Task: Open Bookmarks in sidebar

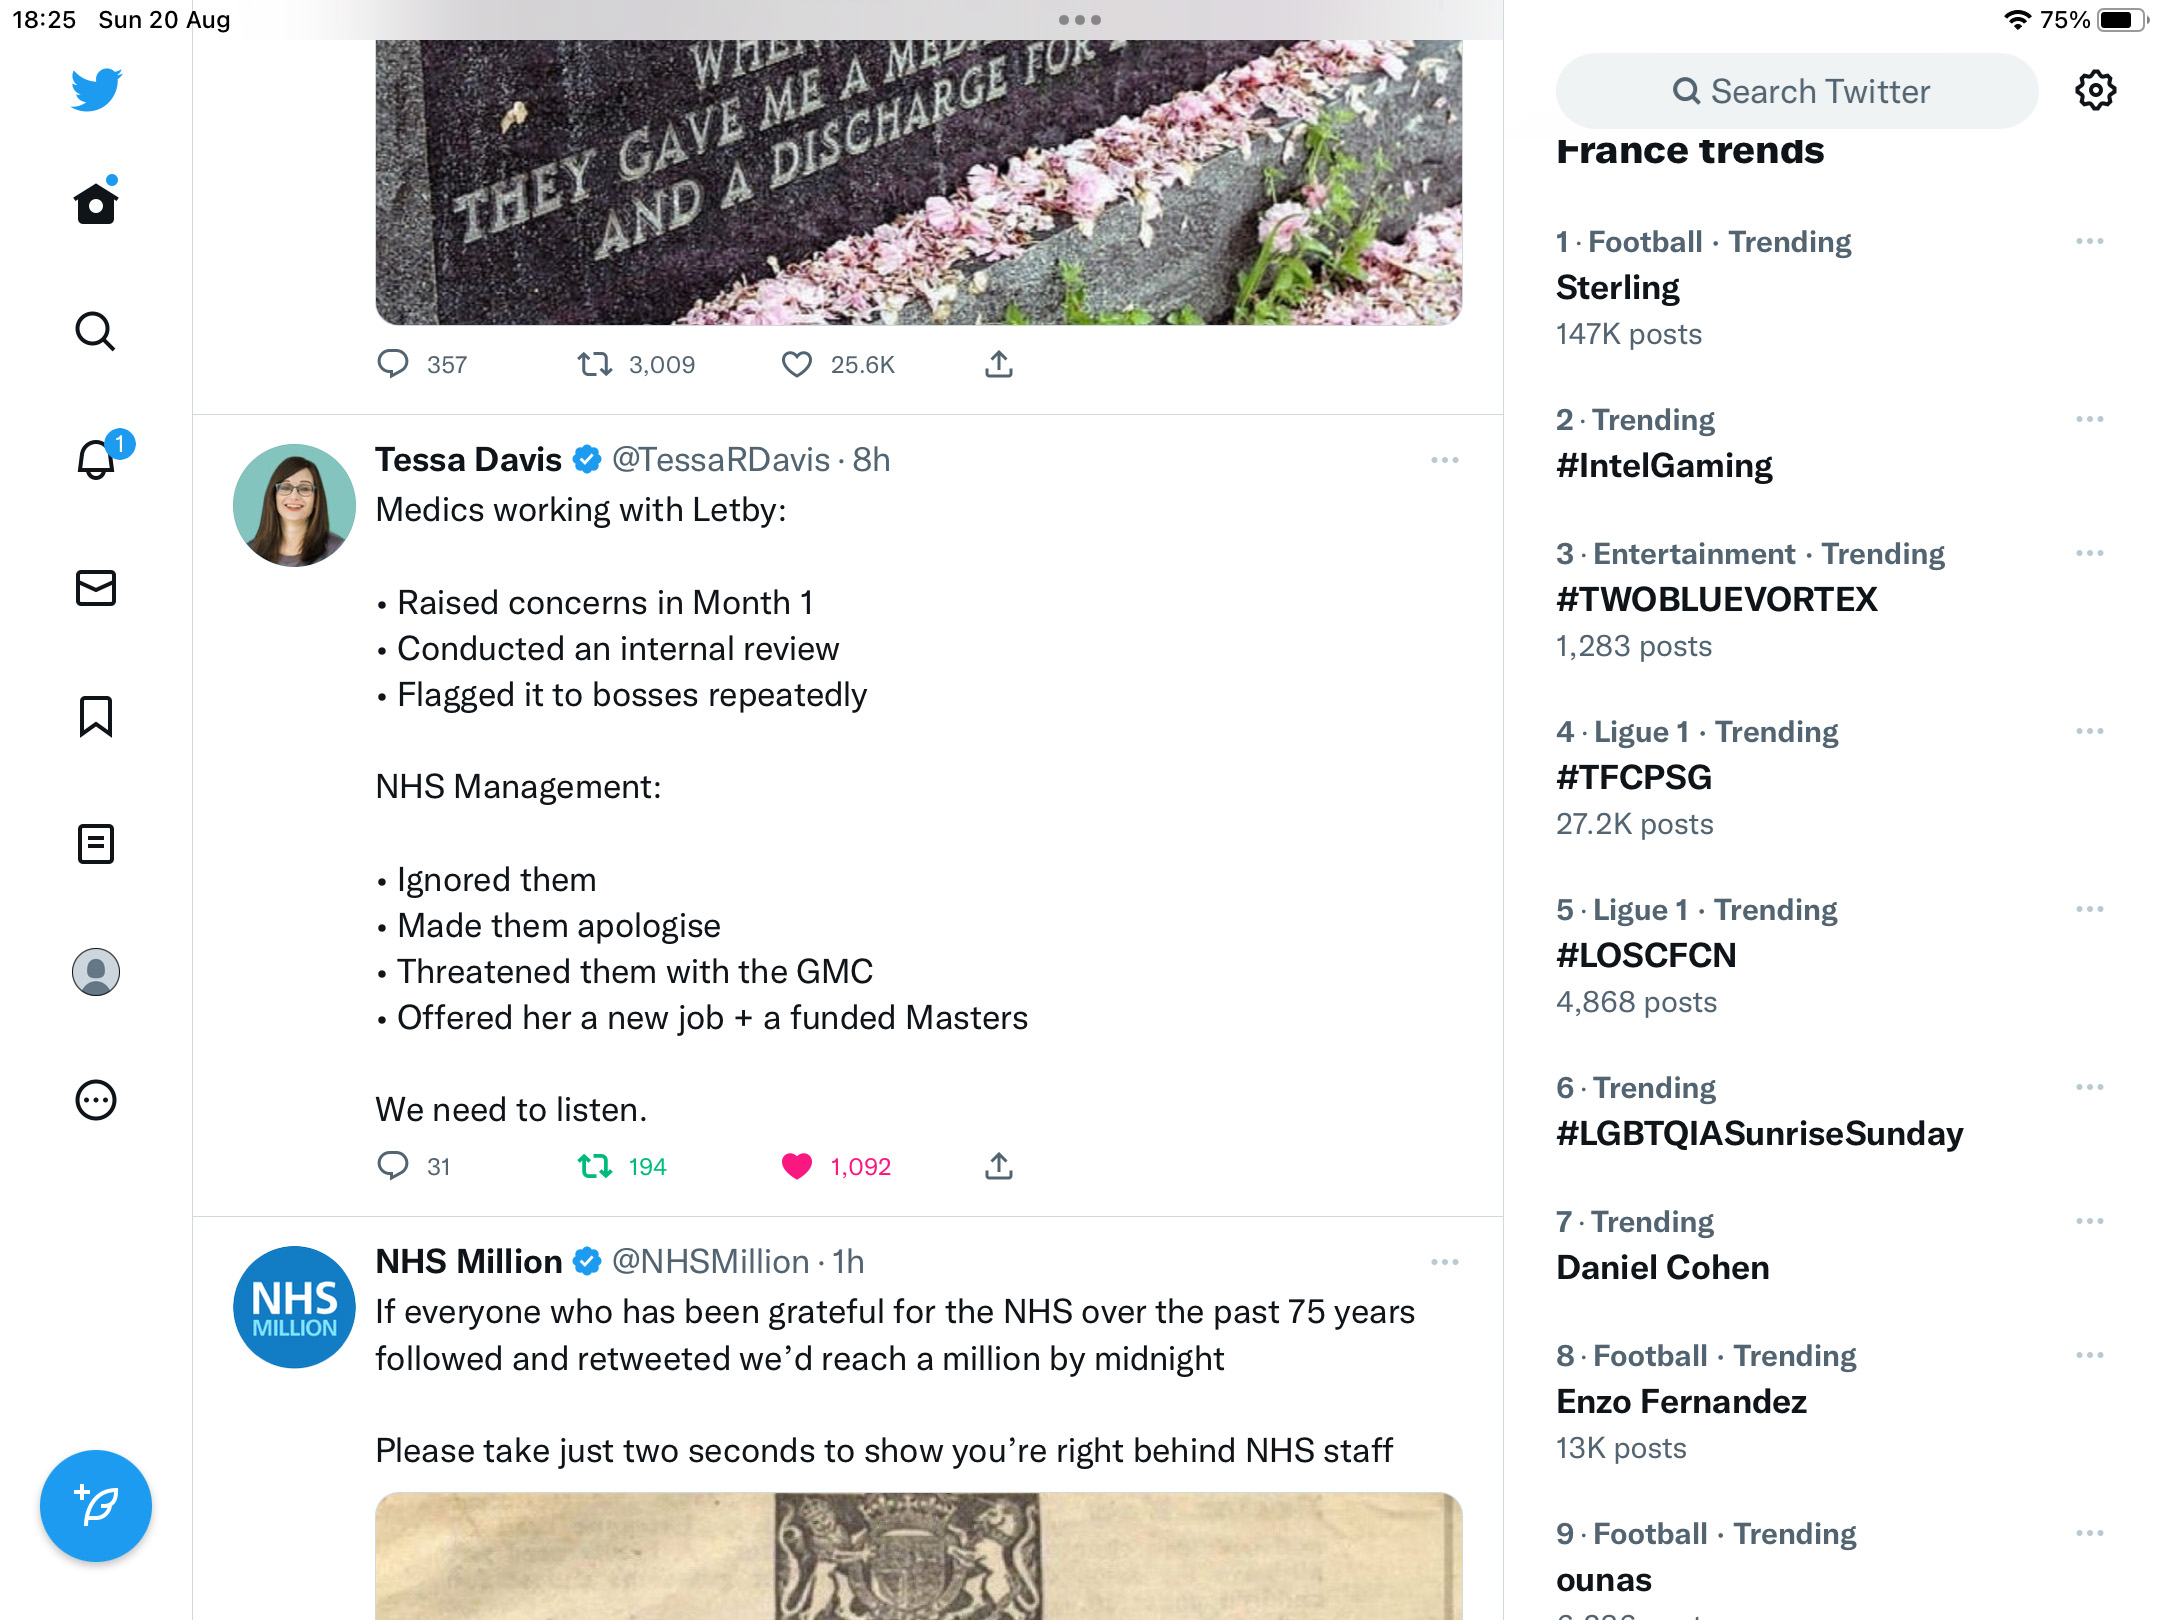Action: tap(96, 716)
